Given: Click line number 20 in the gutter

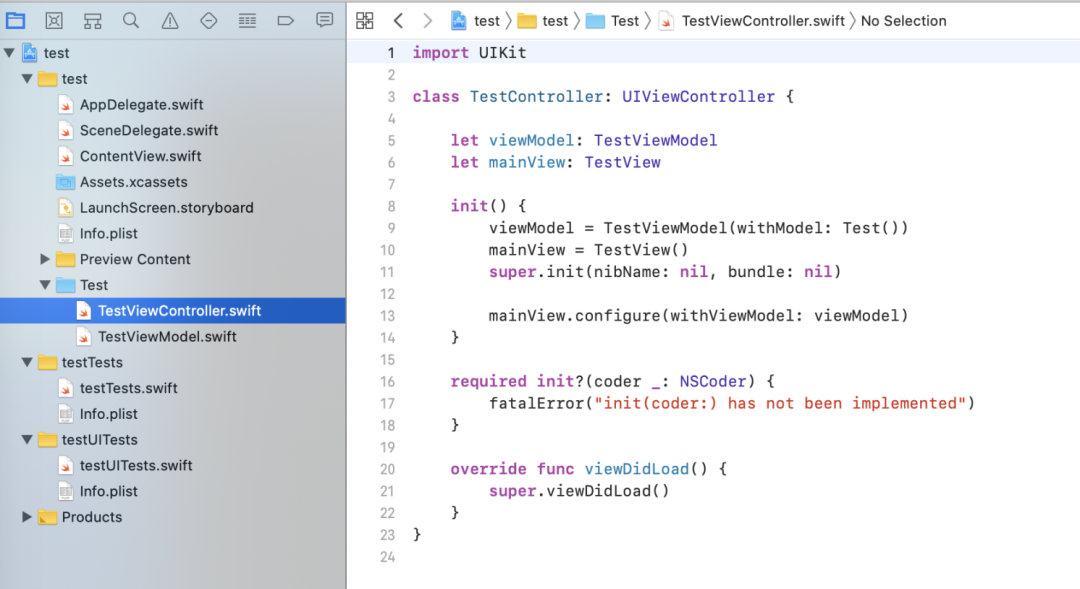Looking at the screenshot, I should click(388, 469).
